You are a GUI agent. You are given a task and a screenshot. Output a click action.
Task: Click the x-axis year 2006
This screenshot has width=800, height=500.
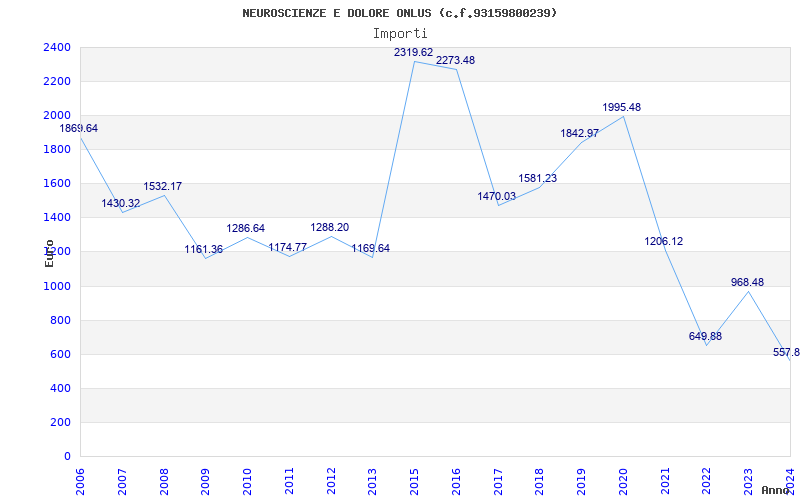(81, 482)
